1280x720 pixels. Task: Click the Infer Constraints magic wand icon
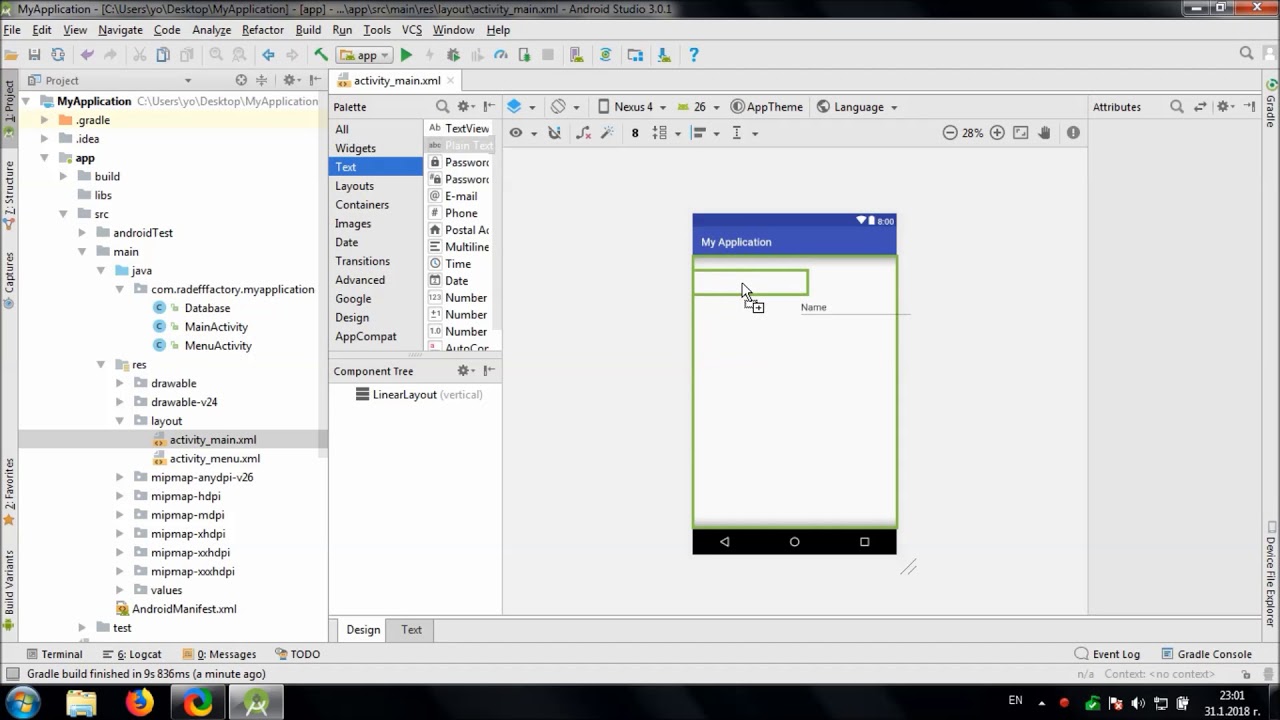coord(606,133)
